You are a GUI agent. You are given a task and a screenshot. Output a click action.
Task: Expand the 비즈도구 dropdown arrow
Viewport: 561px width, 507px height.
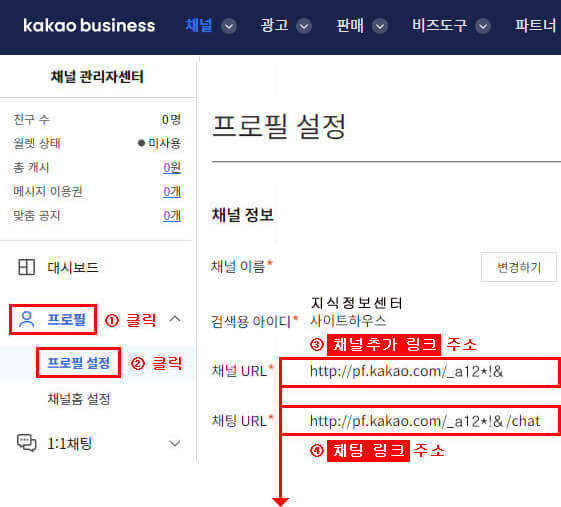coord(483,26)
